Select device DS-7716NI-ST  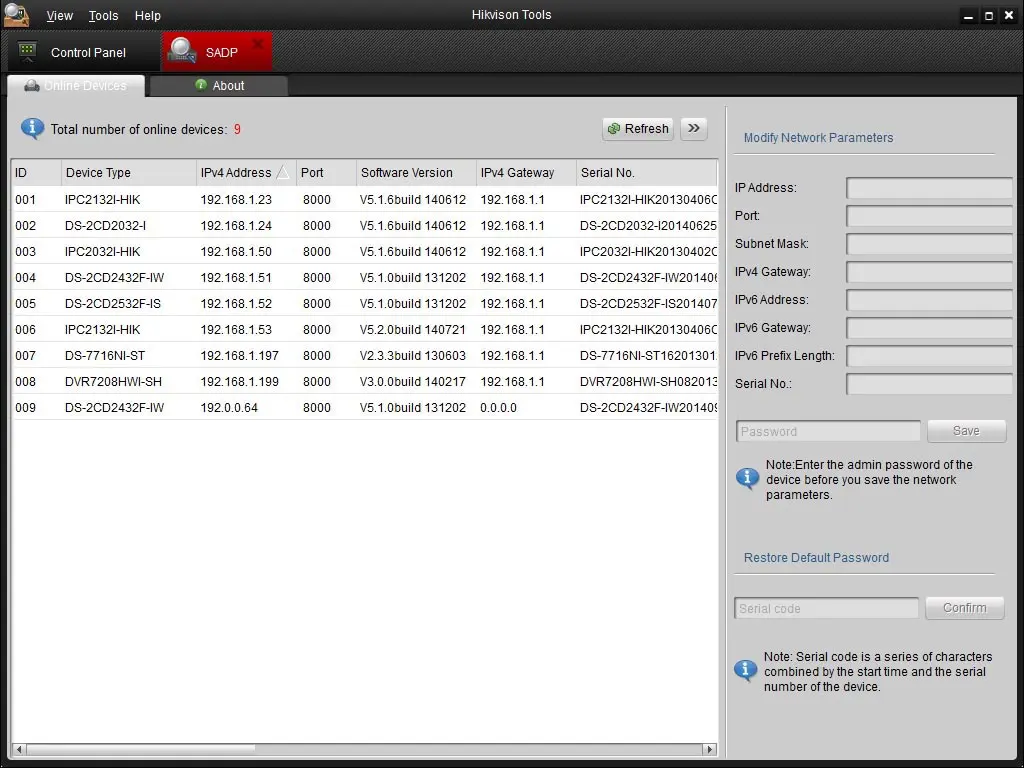(364, 356)
